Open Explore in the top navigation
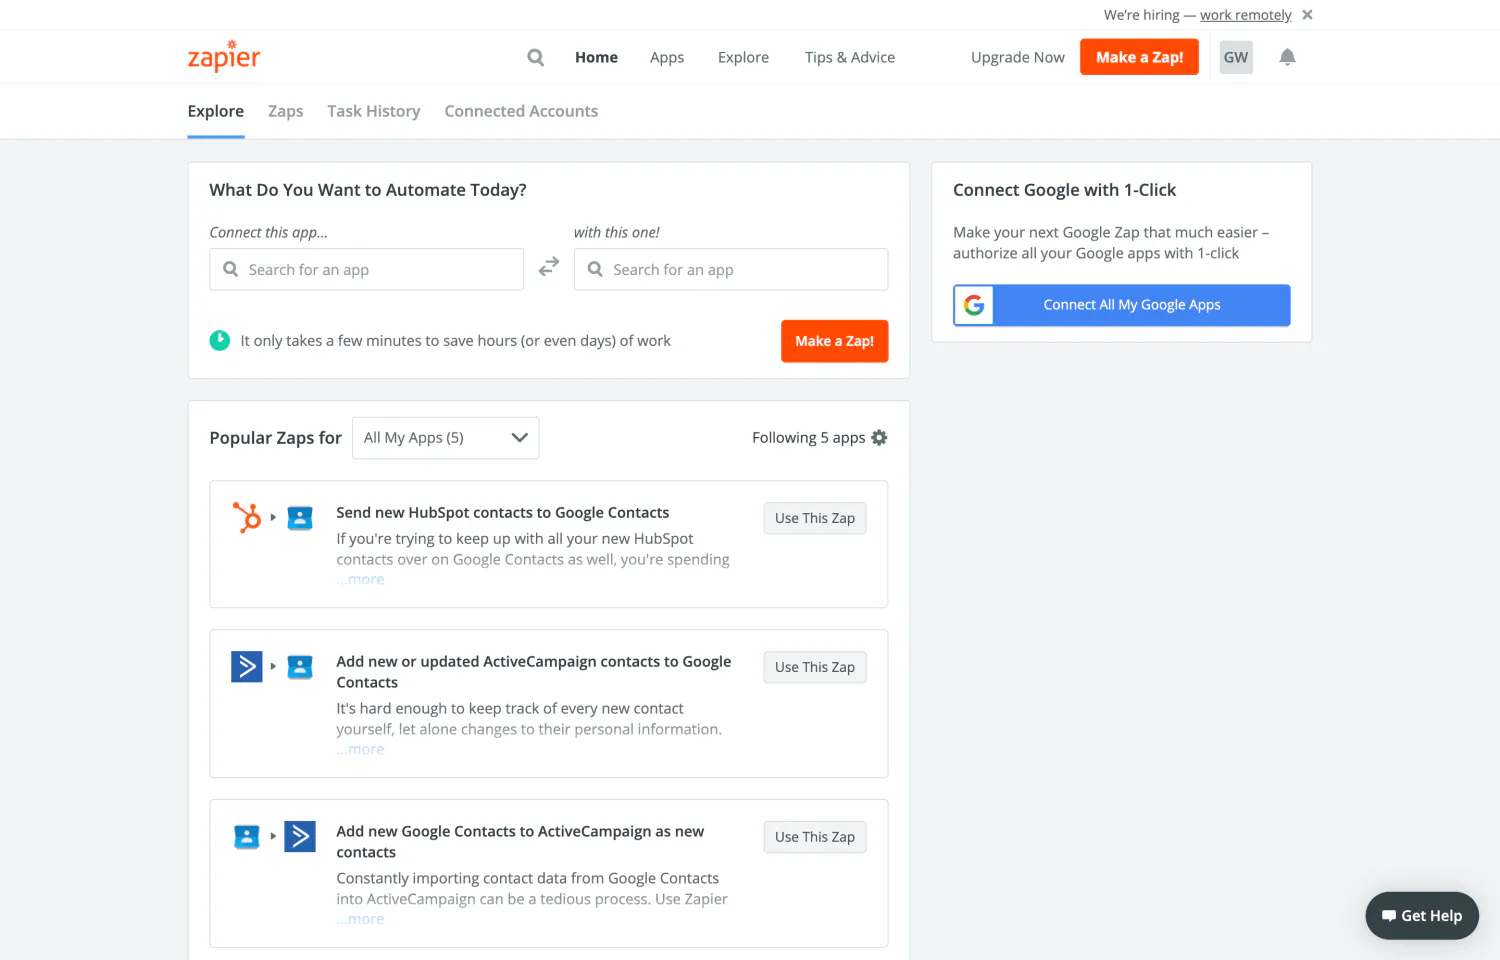1500x960 pixels. (743, 57)
